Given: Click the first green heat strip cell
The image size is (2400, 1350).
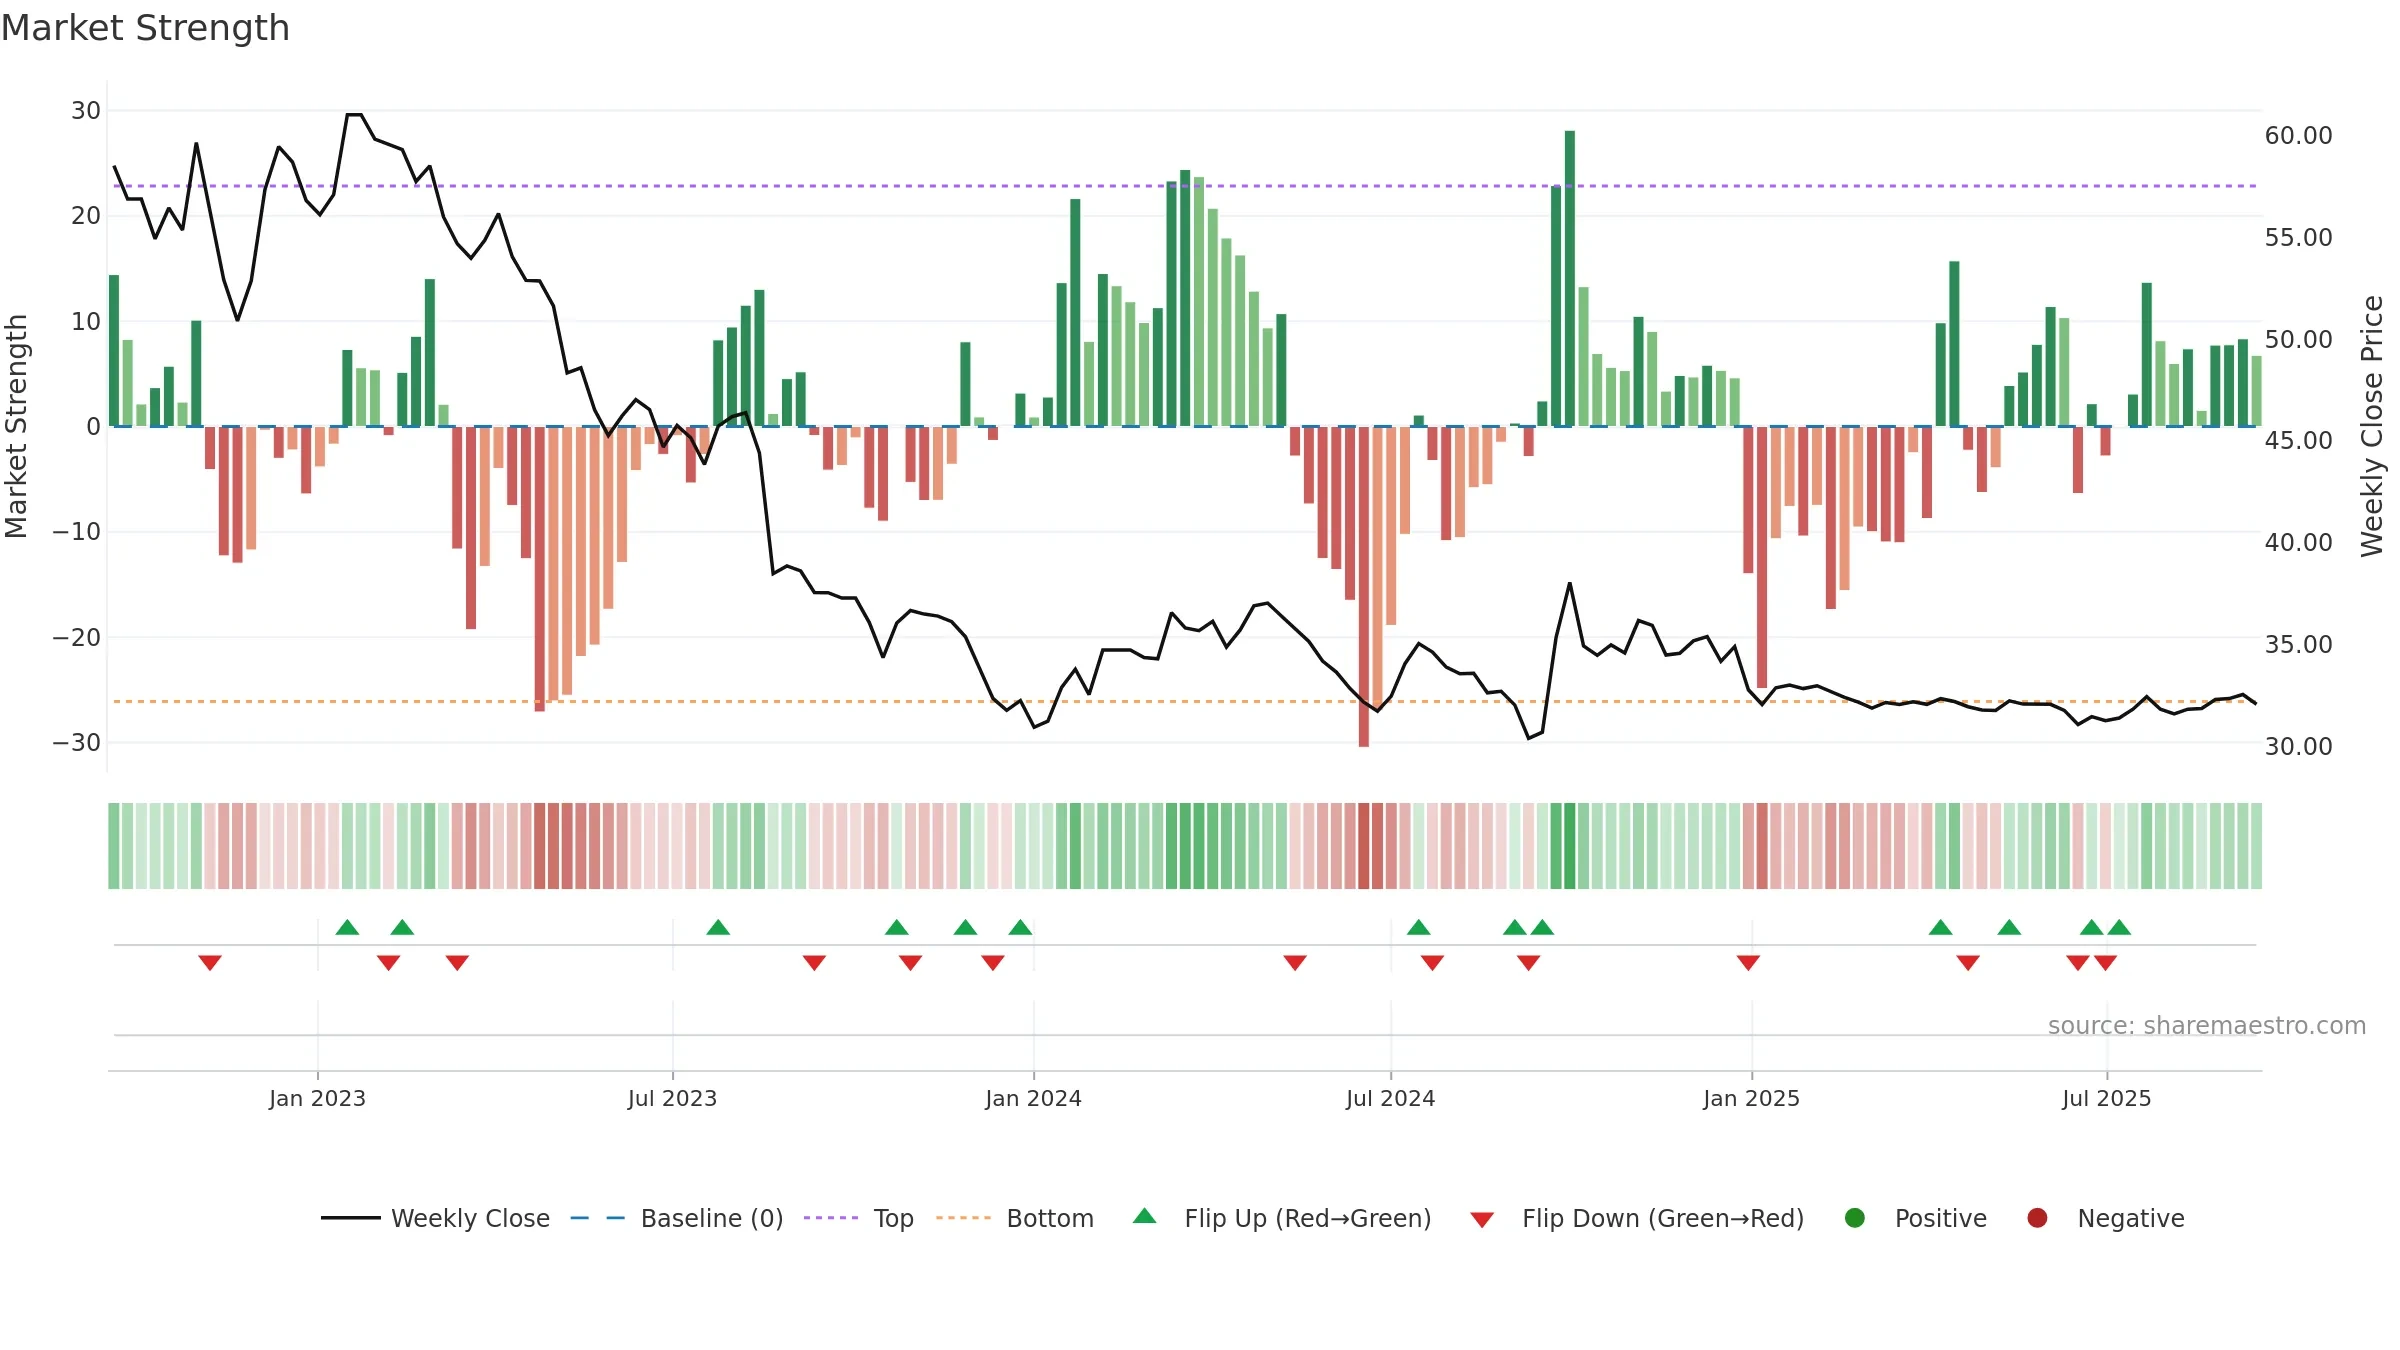Looking at the screenshot, I should pos(114,846).
